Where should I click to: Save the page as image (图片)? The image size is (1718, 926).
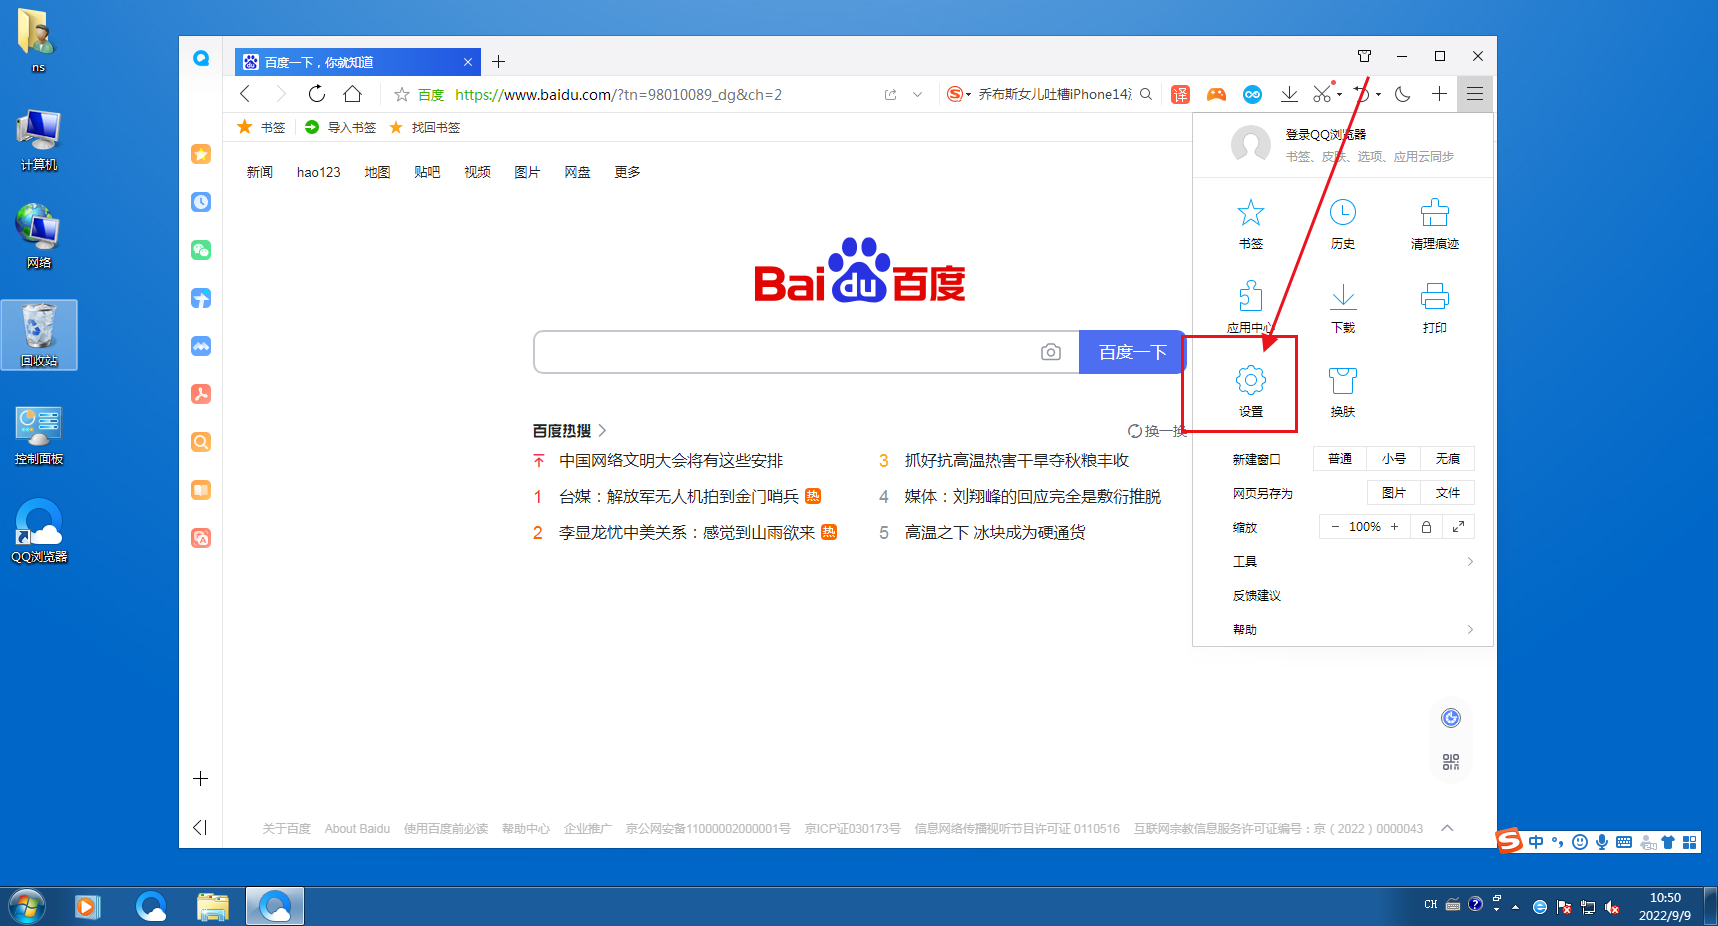pyautogui.click(x=1394, y=493)
